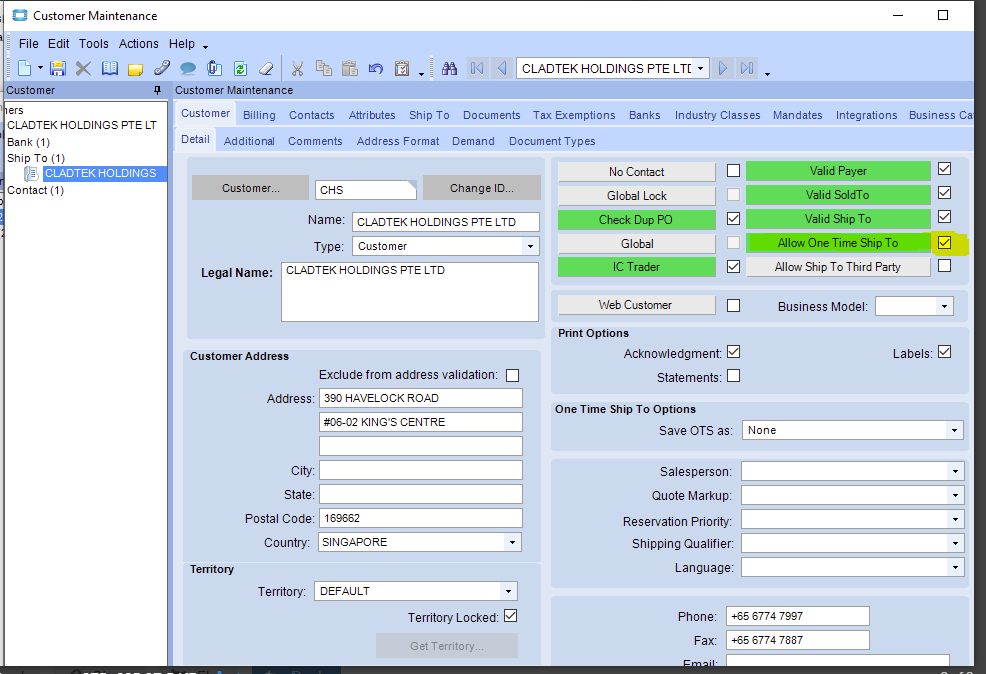Open the Reservation Priority dropdown
Viewport: 986px width, 674px height.
(x=955, y=519)
